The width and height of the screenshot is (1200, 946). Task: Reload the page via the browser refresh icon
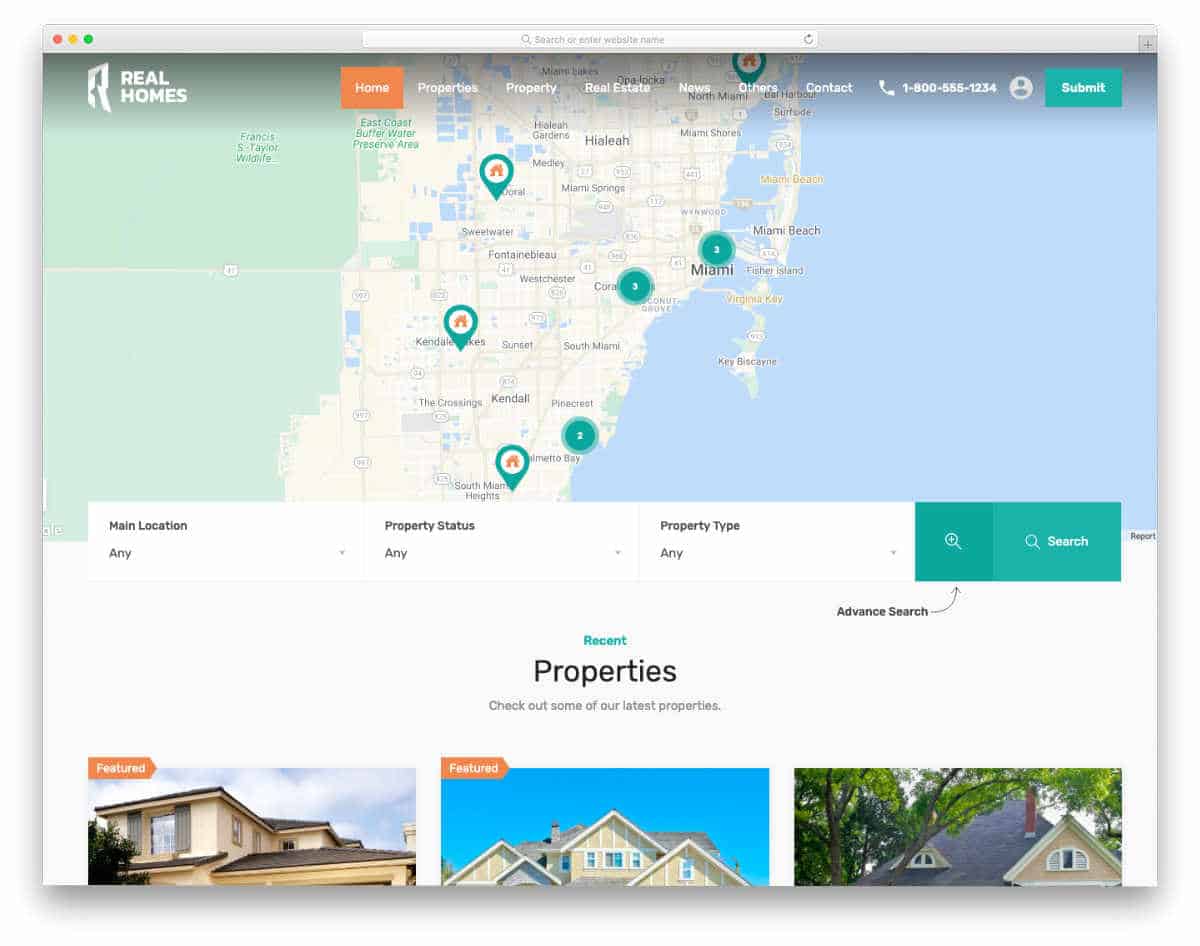pos(808,39)
